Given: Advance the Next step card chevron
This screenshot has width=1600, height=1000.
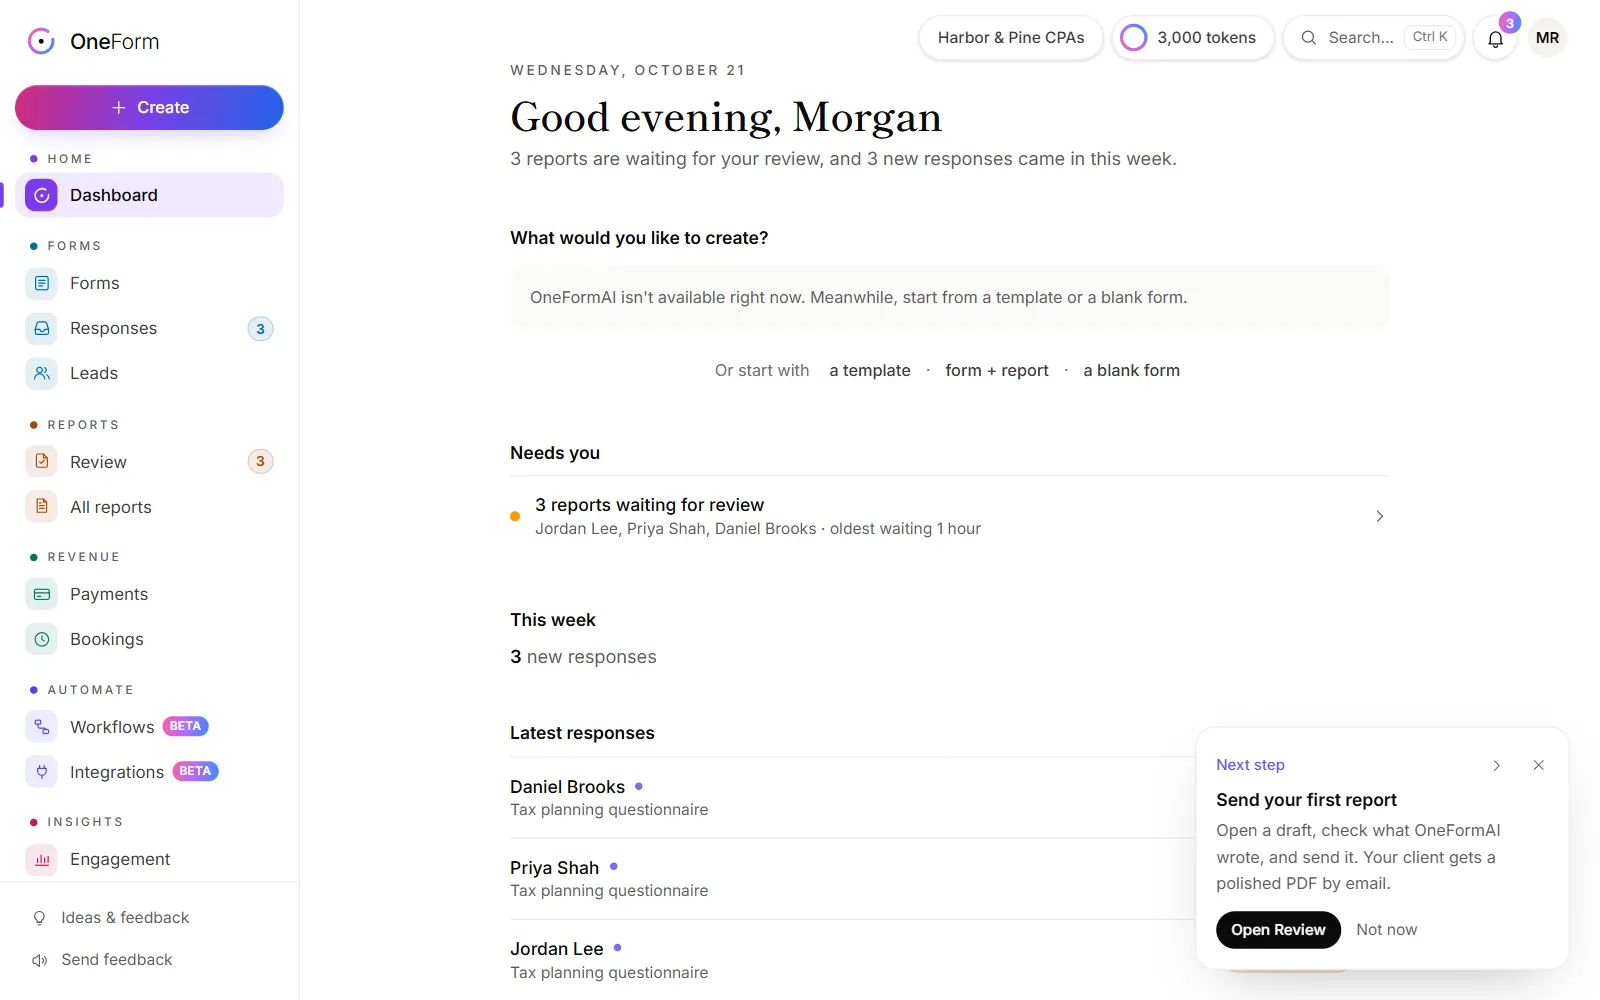Looking at the screenshot, I should coord(1497,766).
